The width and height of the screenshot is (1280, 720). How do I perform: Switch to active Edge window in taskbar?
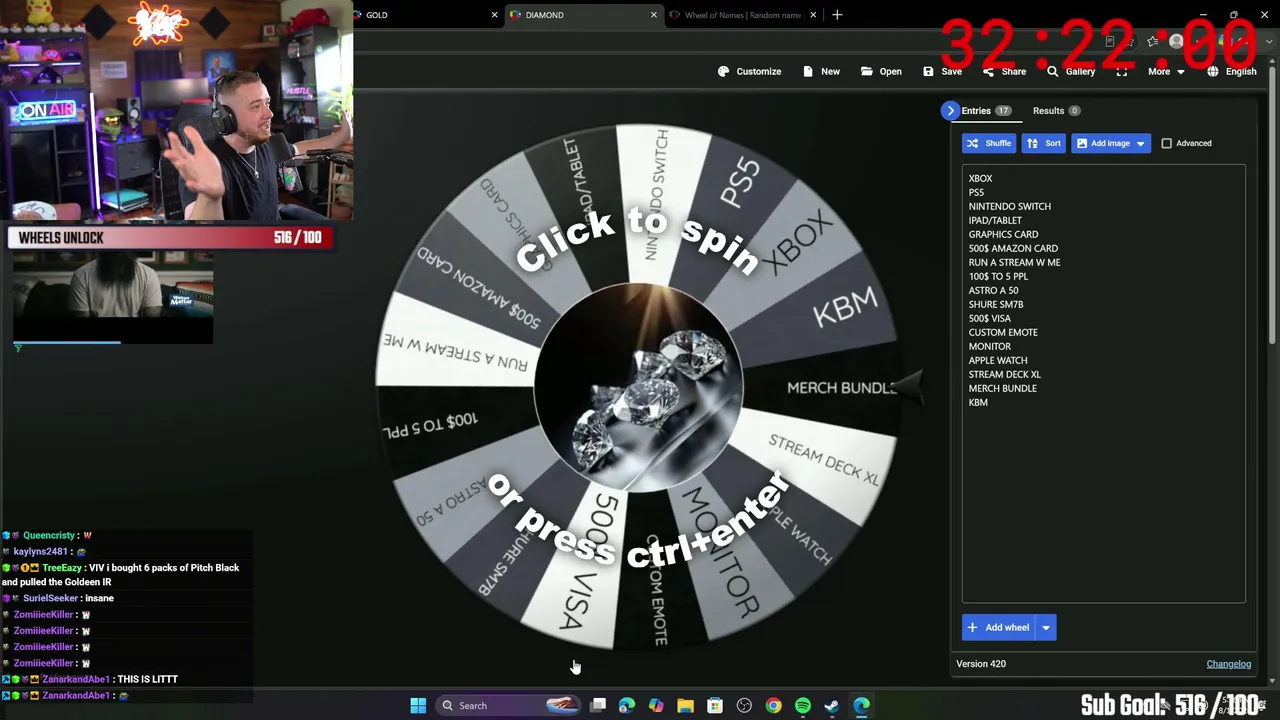point(861,706)
